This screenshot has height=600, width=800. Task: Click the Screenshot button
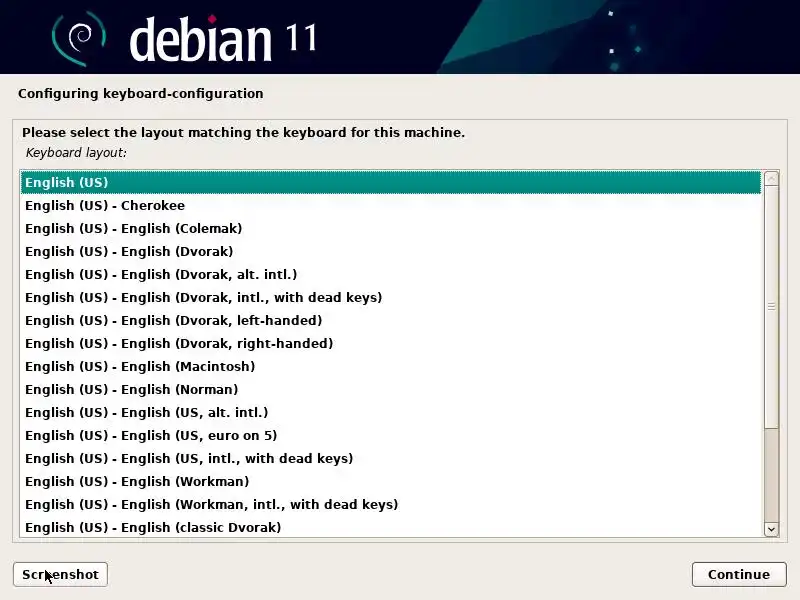[60, 574]
